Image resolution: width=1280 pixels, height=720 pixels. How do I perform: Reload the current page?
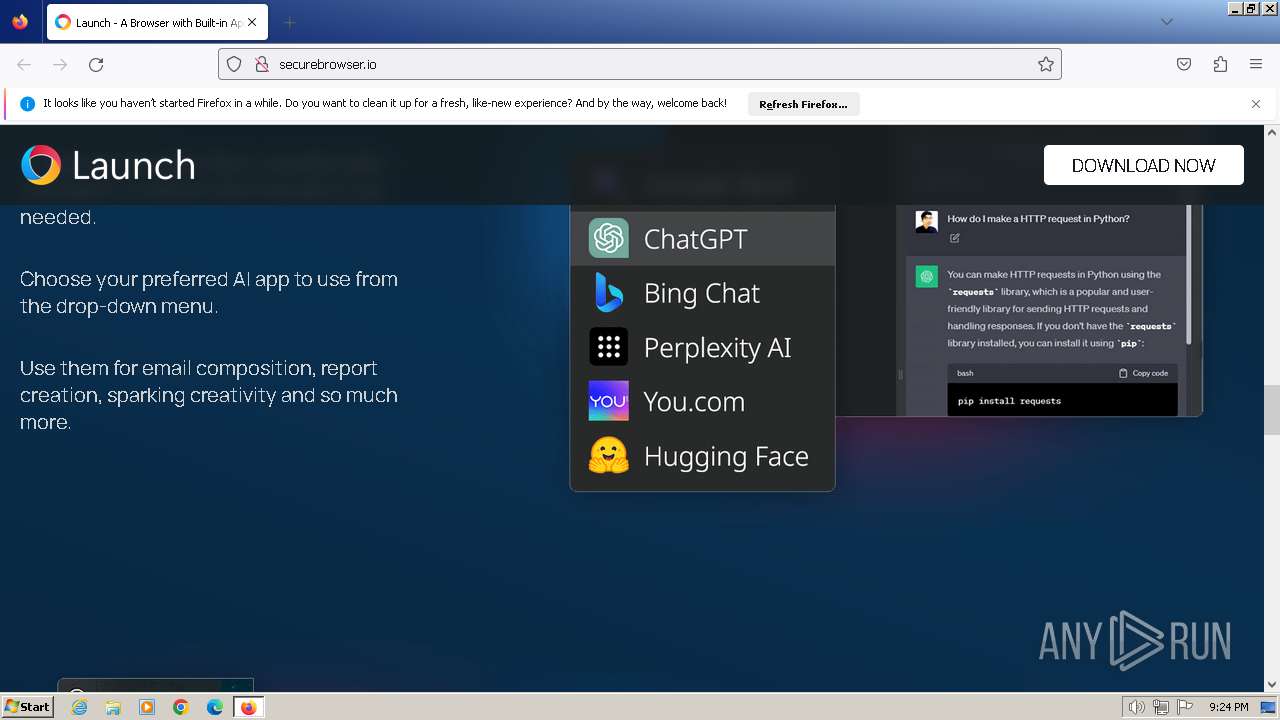[x=96, y=64]
